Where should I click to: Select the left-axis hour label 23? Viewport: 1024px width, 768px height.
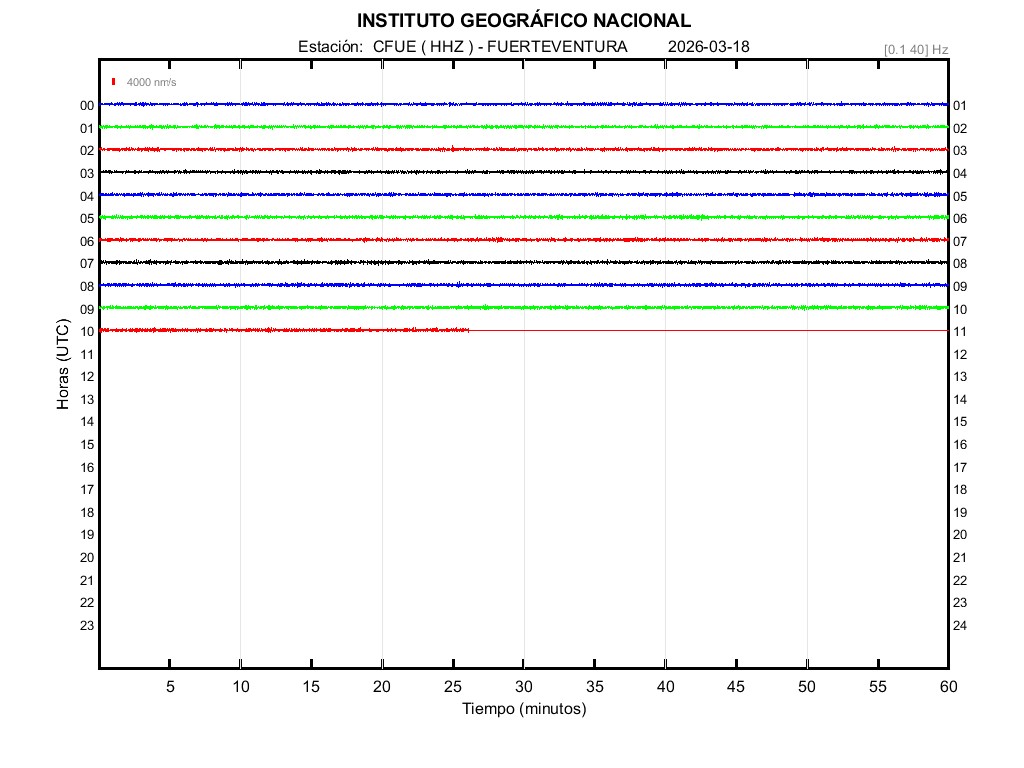coord(87,625)
